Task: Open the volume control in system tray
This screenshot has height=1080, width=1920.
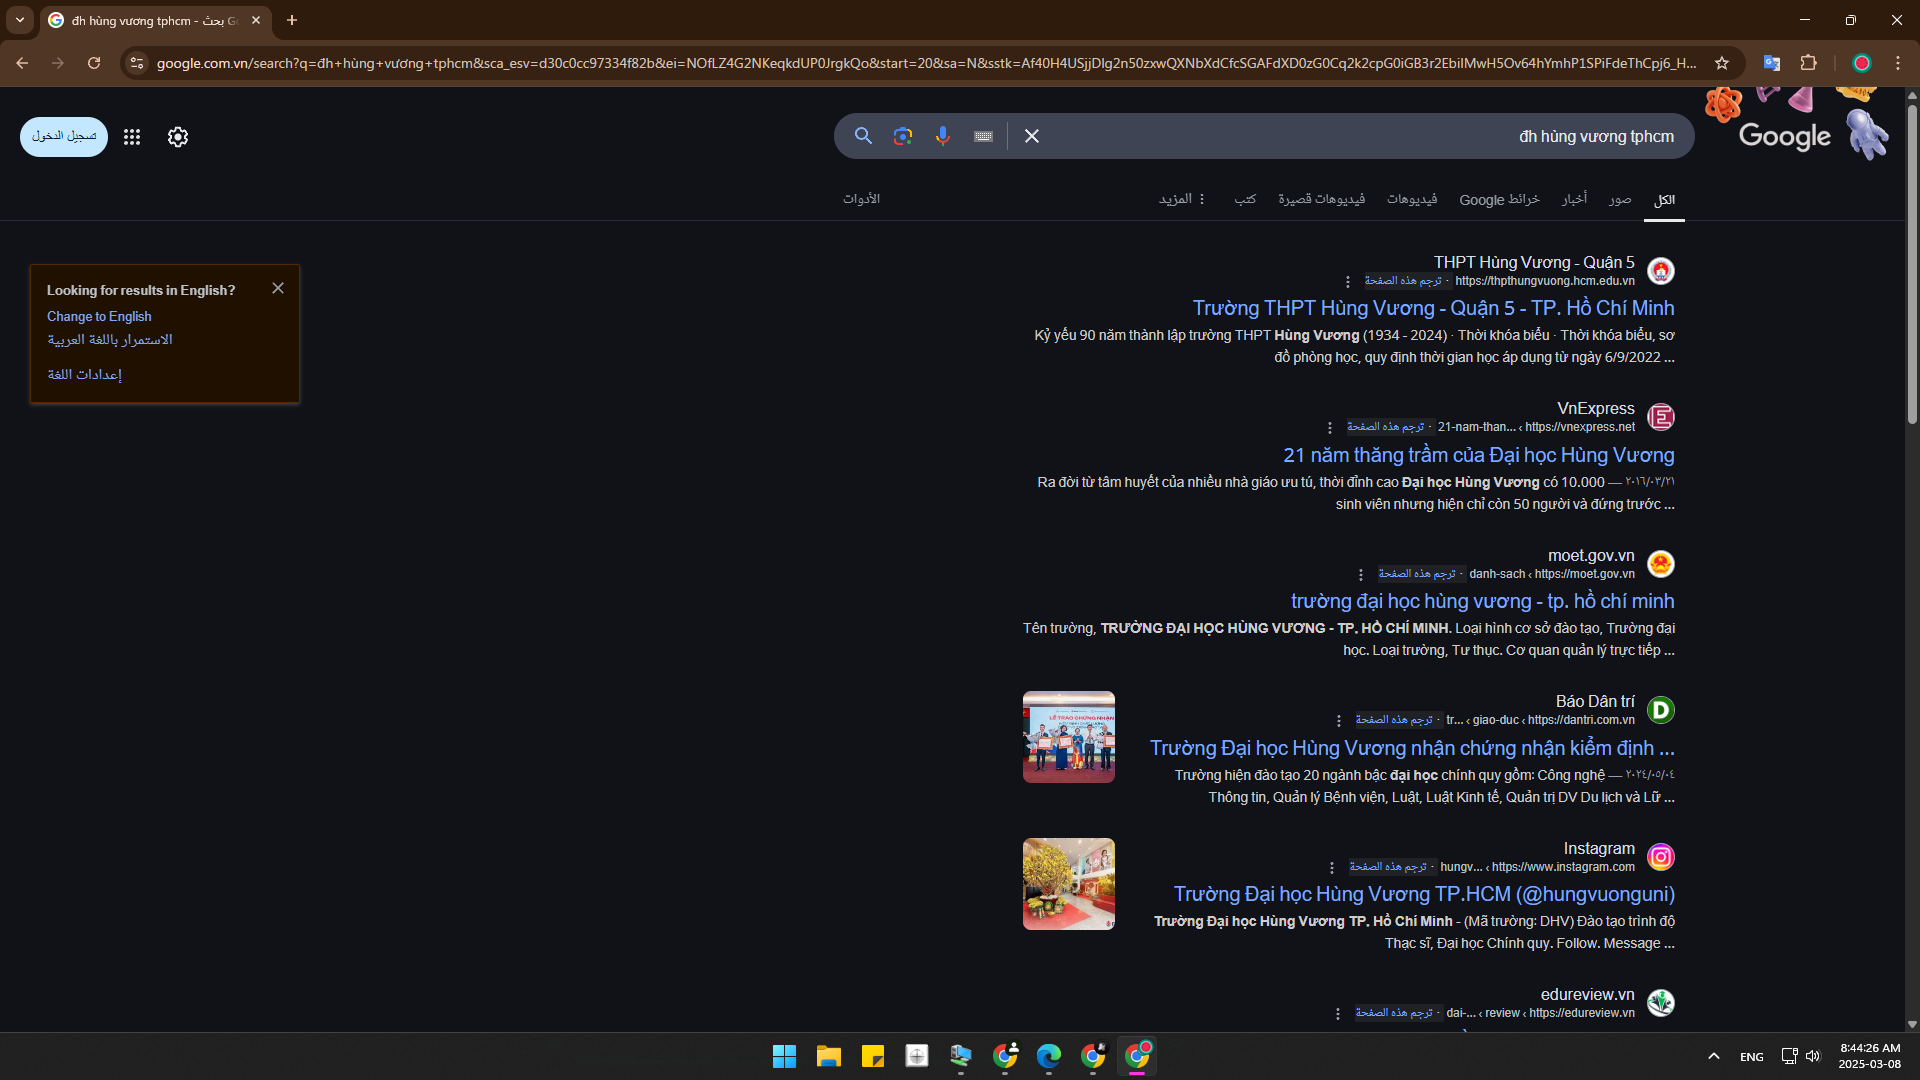Action: [1813, 1056]
